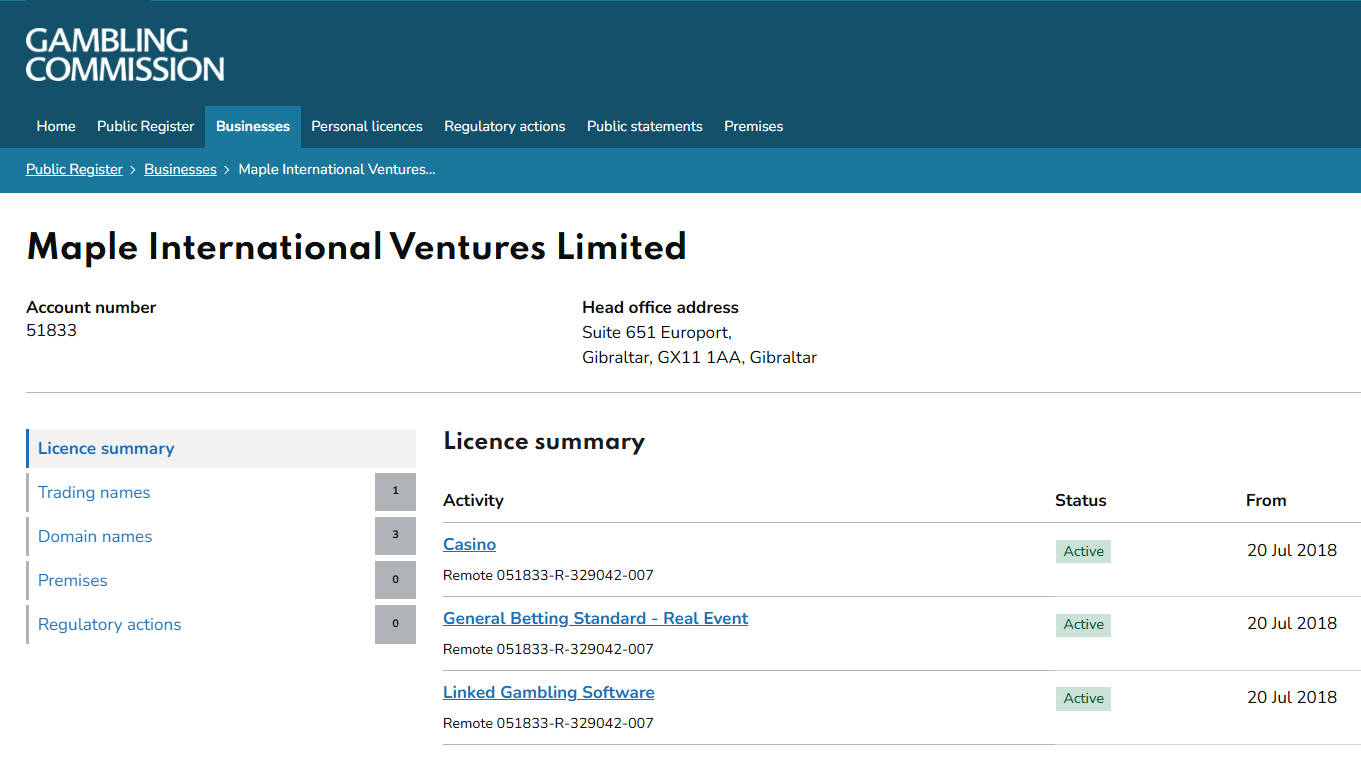
Task: Open Regulatory actions in top navigation
Action: 505,126
